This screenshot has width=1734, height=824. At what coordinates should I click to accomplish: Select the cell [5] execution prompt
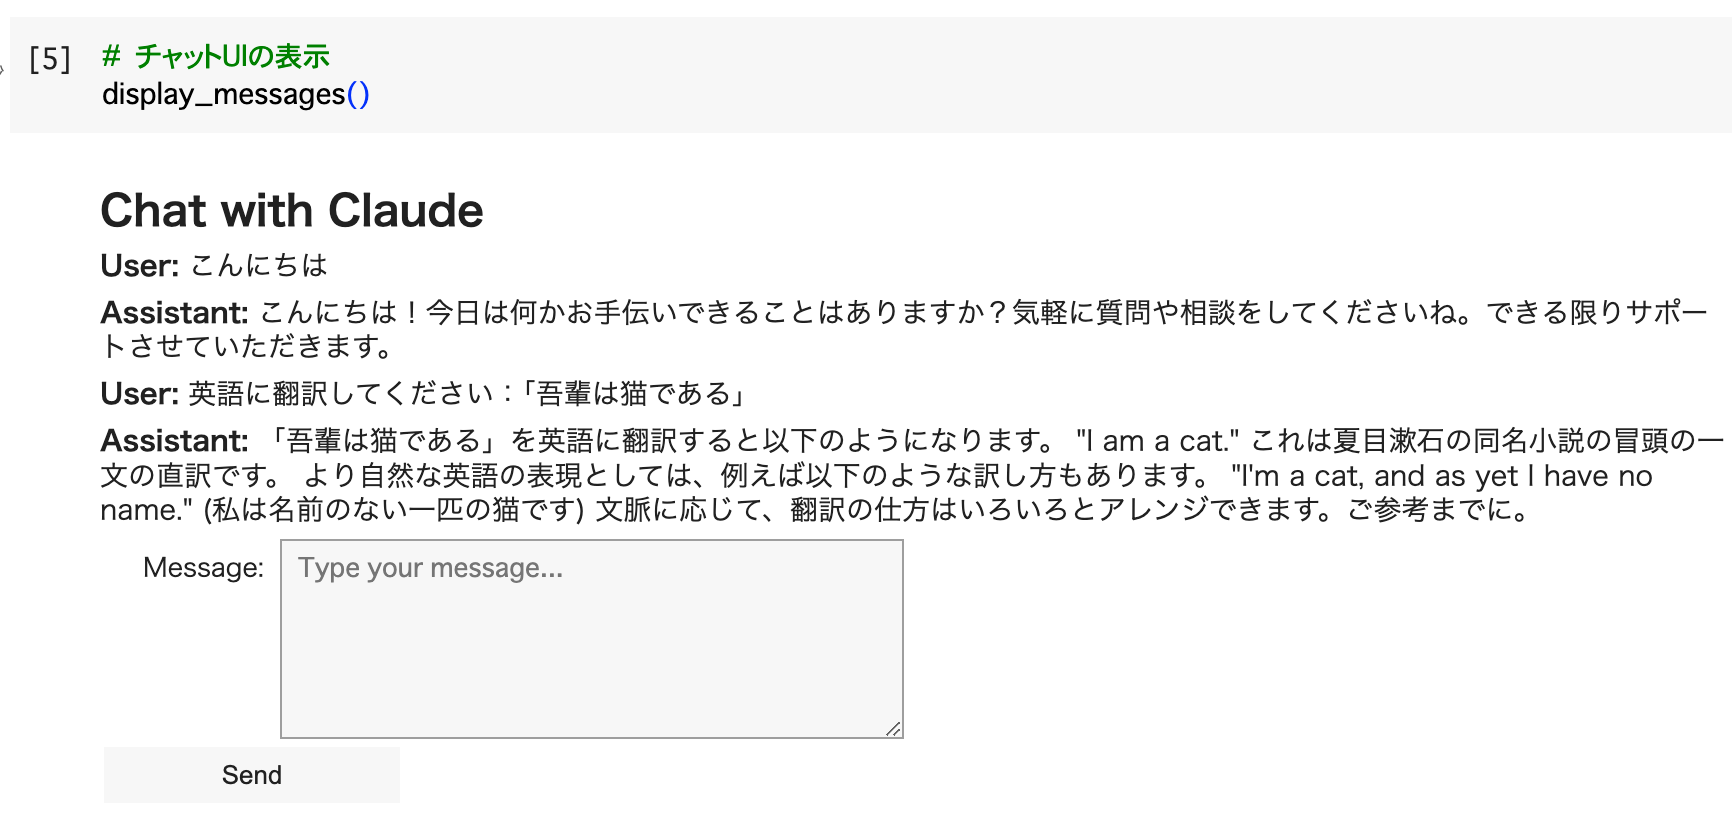[x=50, y=59]
